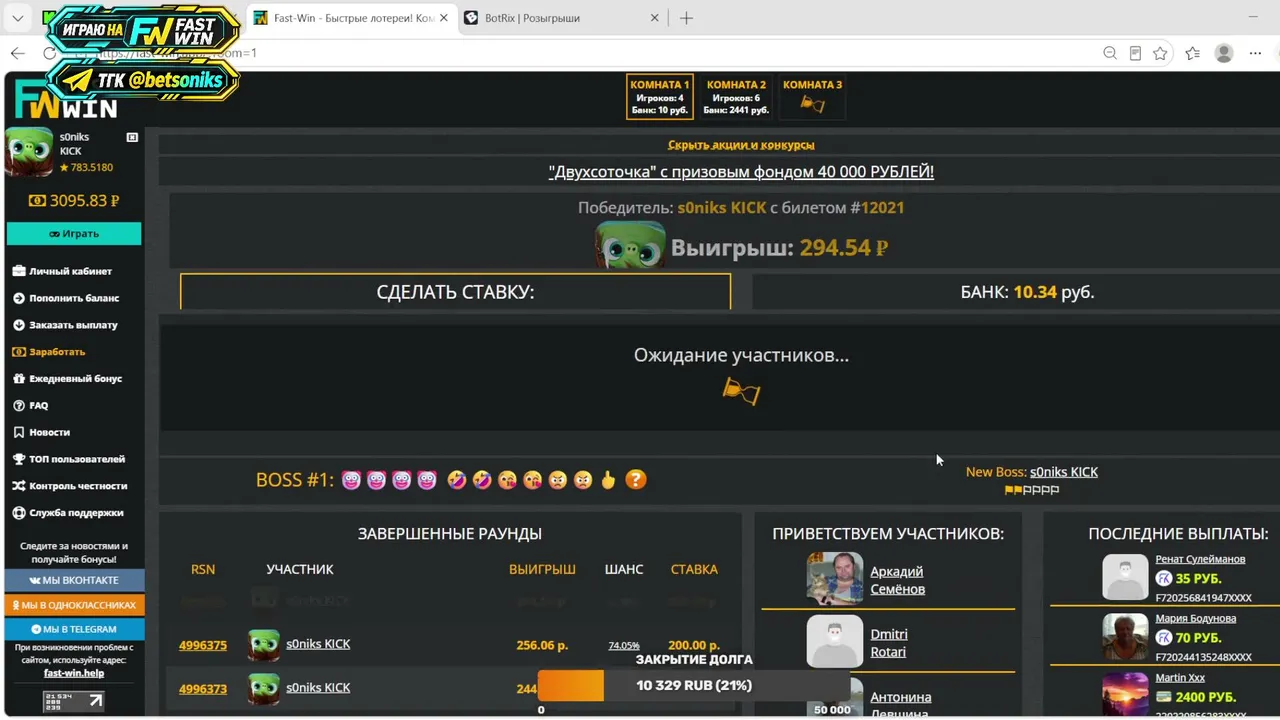Click the download icon beside Заказать выплату

[19, 325]
